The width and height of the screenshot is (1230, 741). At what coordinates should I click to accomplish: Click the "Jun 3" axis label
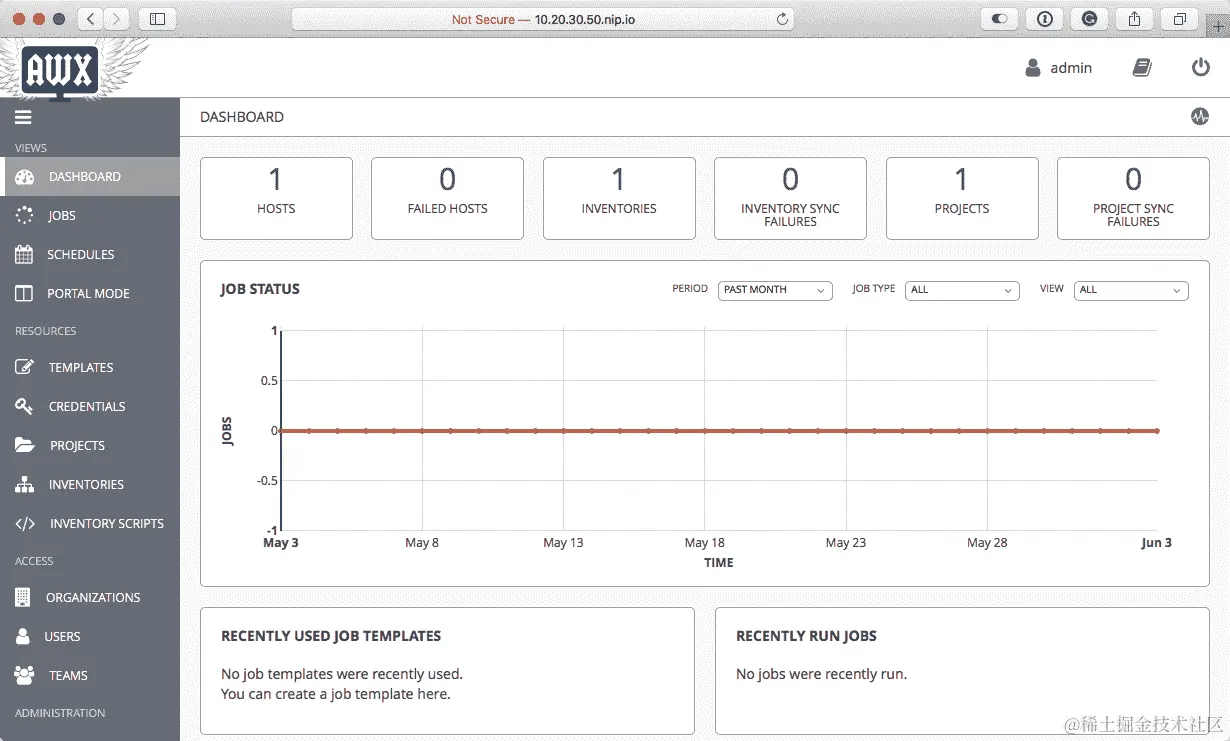click(x=1157, y=543)
